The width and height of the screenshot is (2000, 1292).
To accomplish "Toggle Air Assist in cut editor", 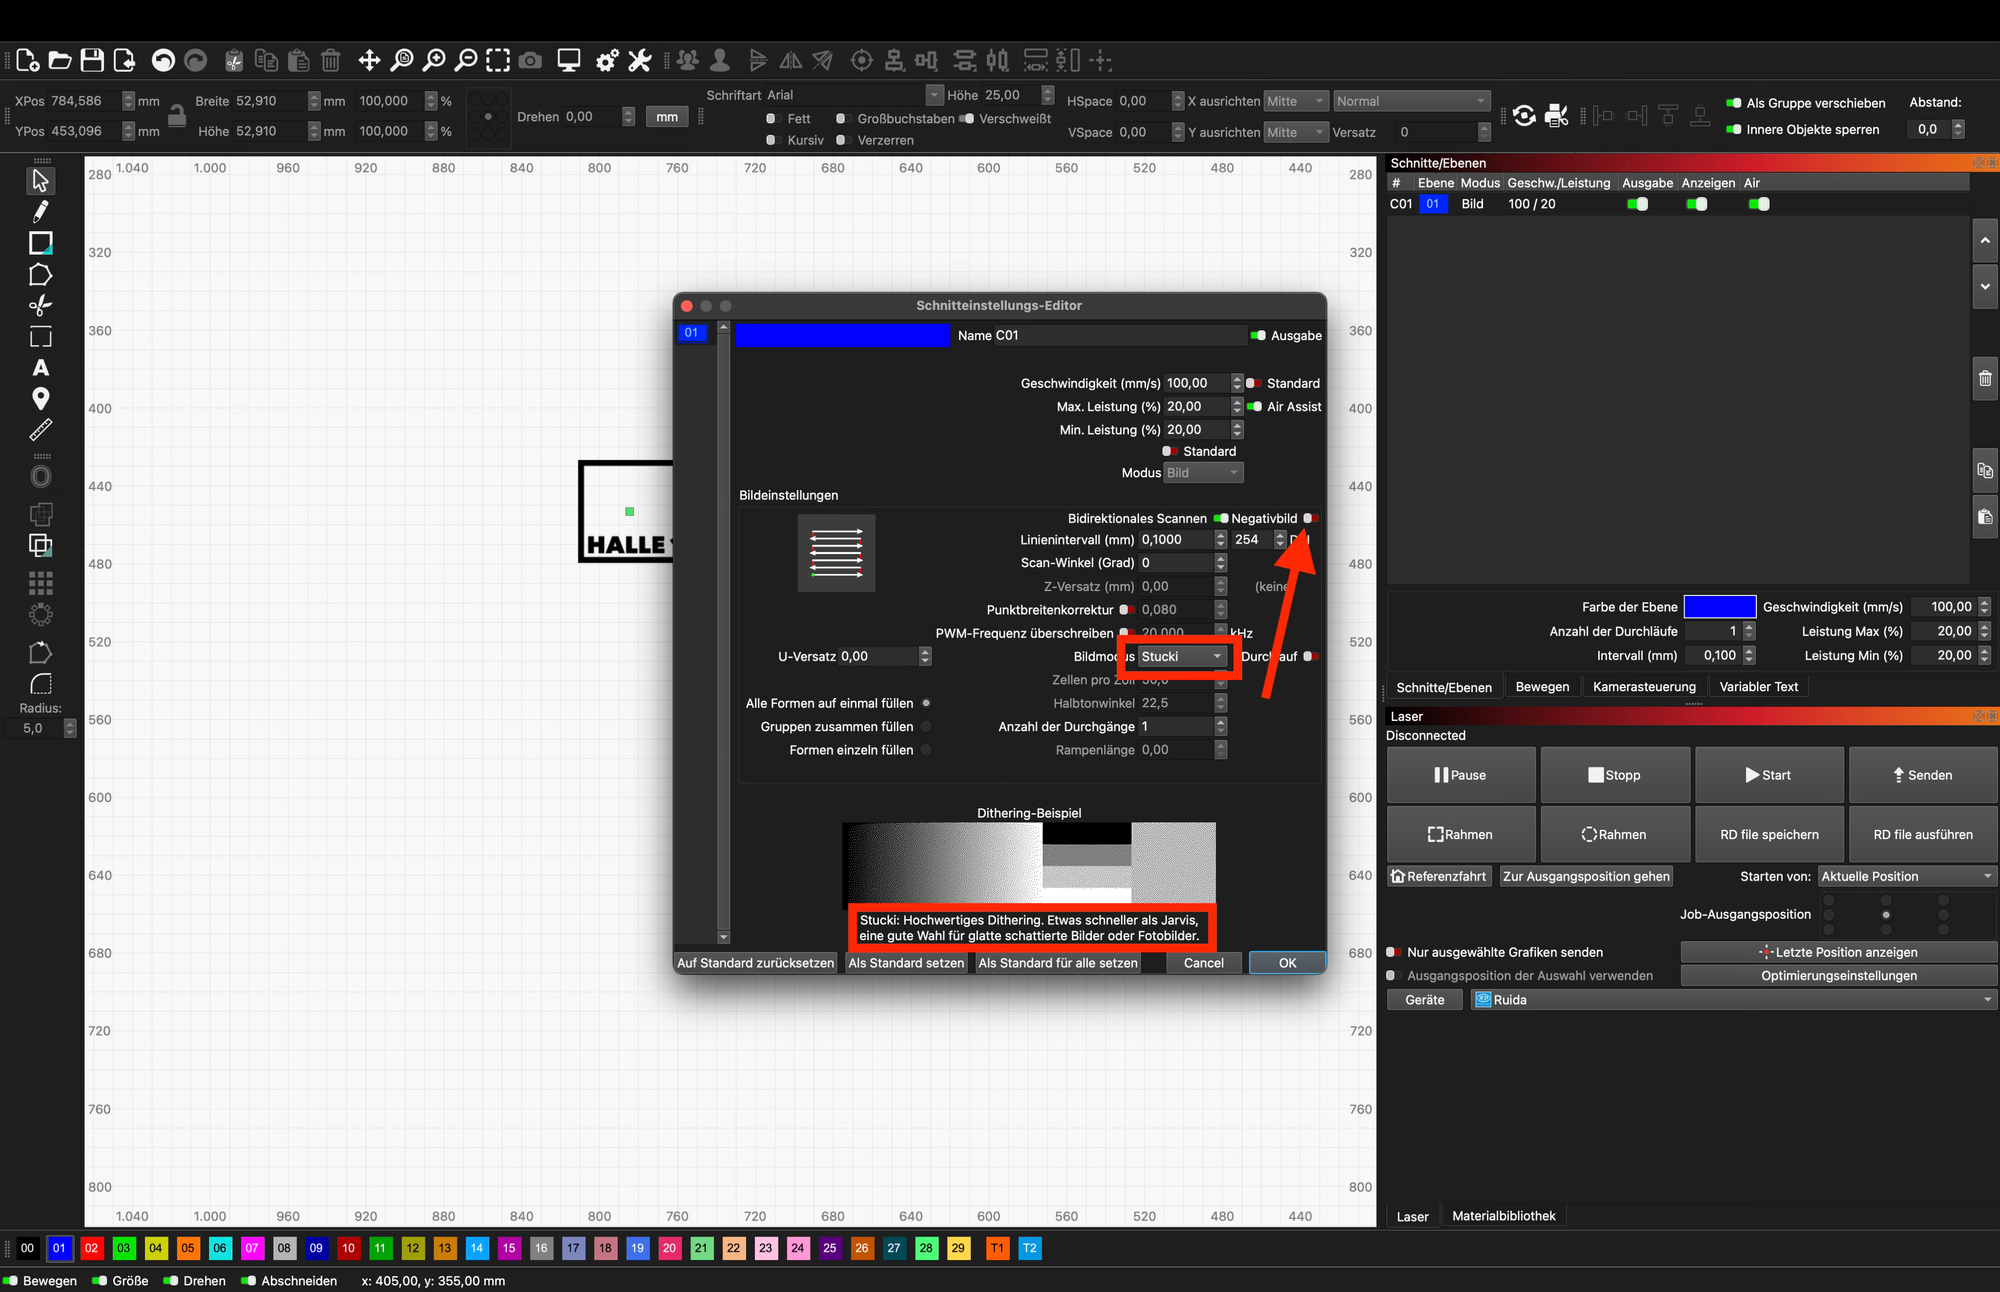I will (x=1254, y=407).
